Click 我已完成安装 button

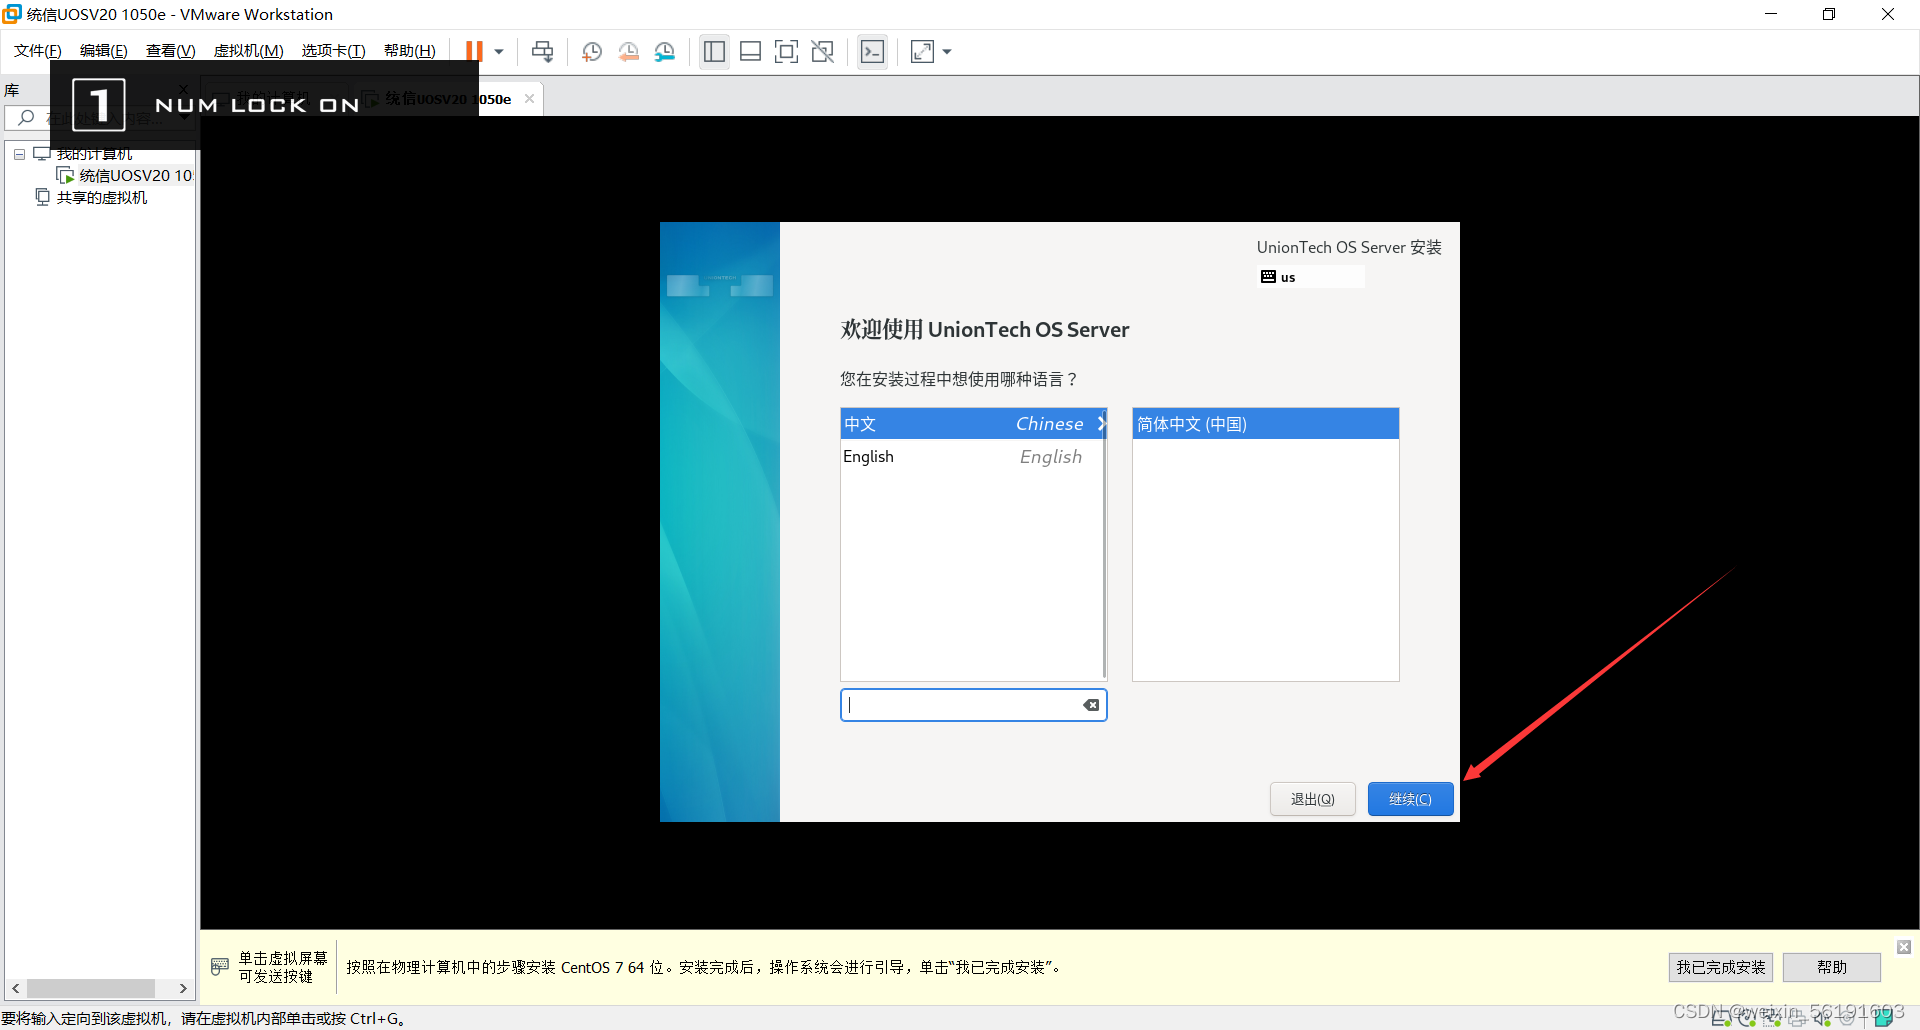[x=1720, y=967]
